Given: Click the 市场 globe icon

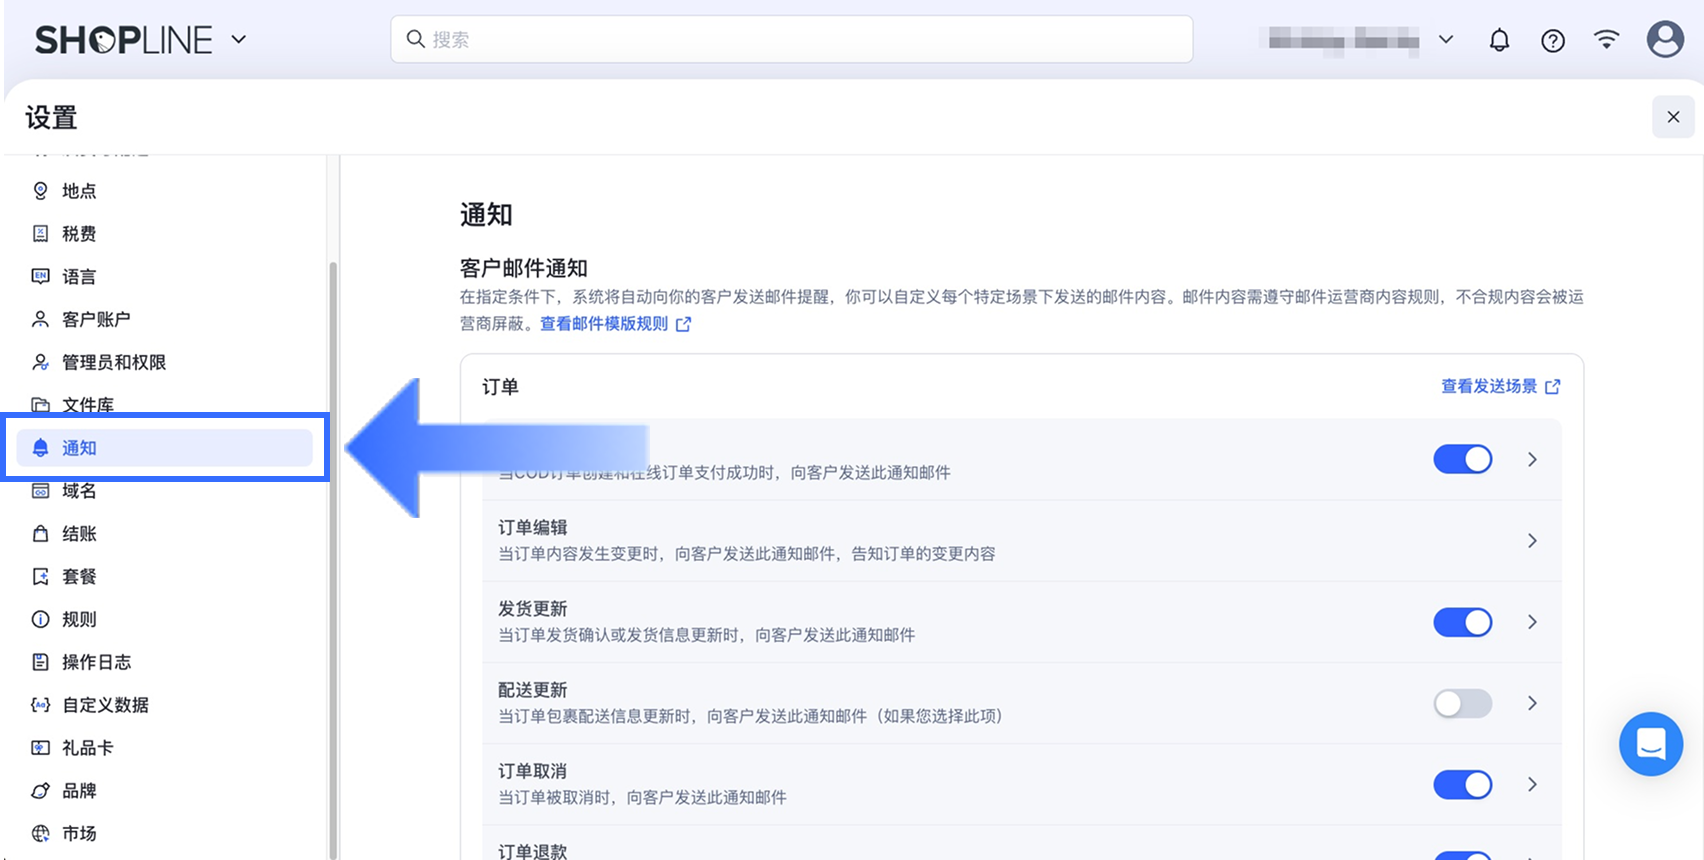Looking at the screenshot, I should (40, 833).
